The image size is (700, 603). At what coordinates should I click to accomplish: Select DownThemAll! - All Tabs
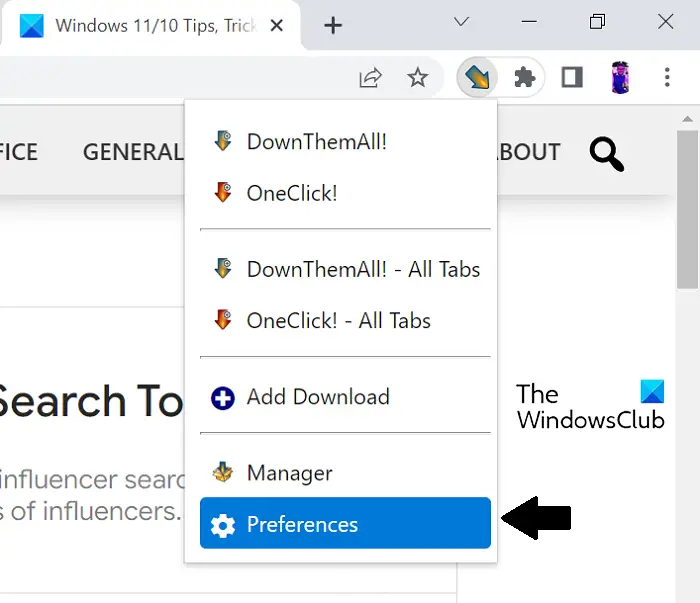(363, 269)
